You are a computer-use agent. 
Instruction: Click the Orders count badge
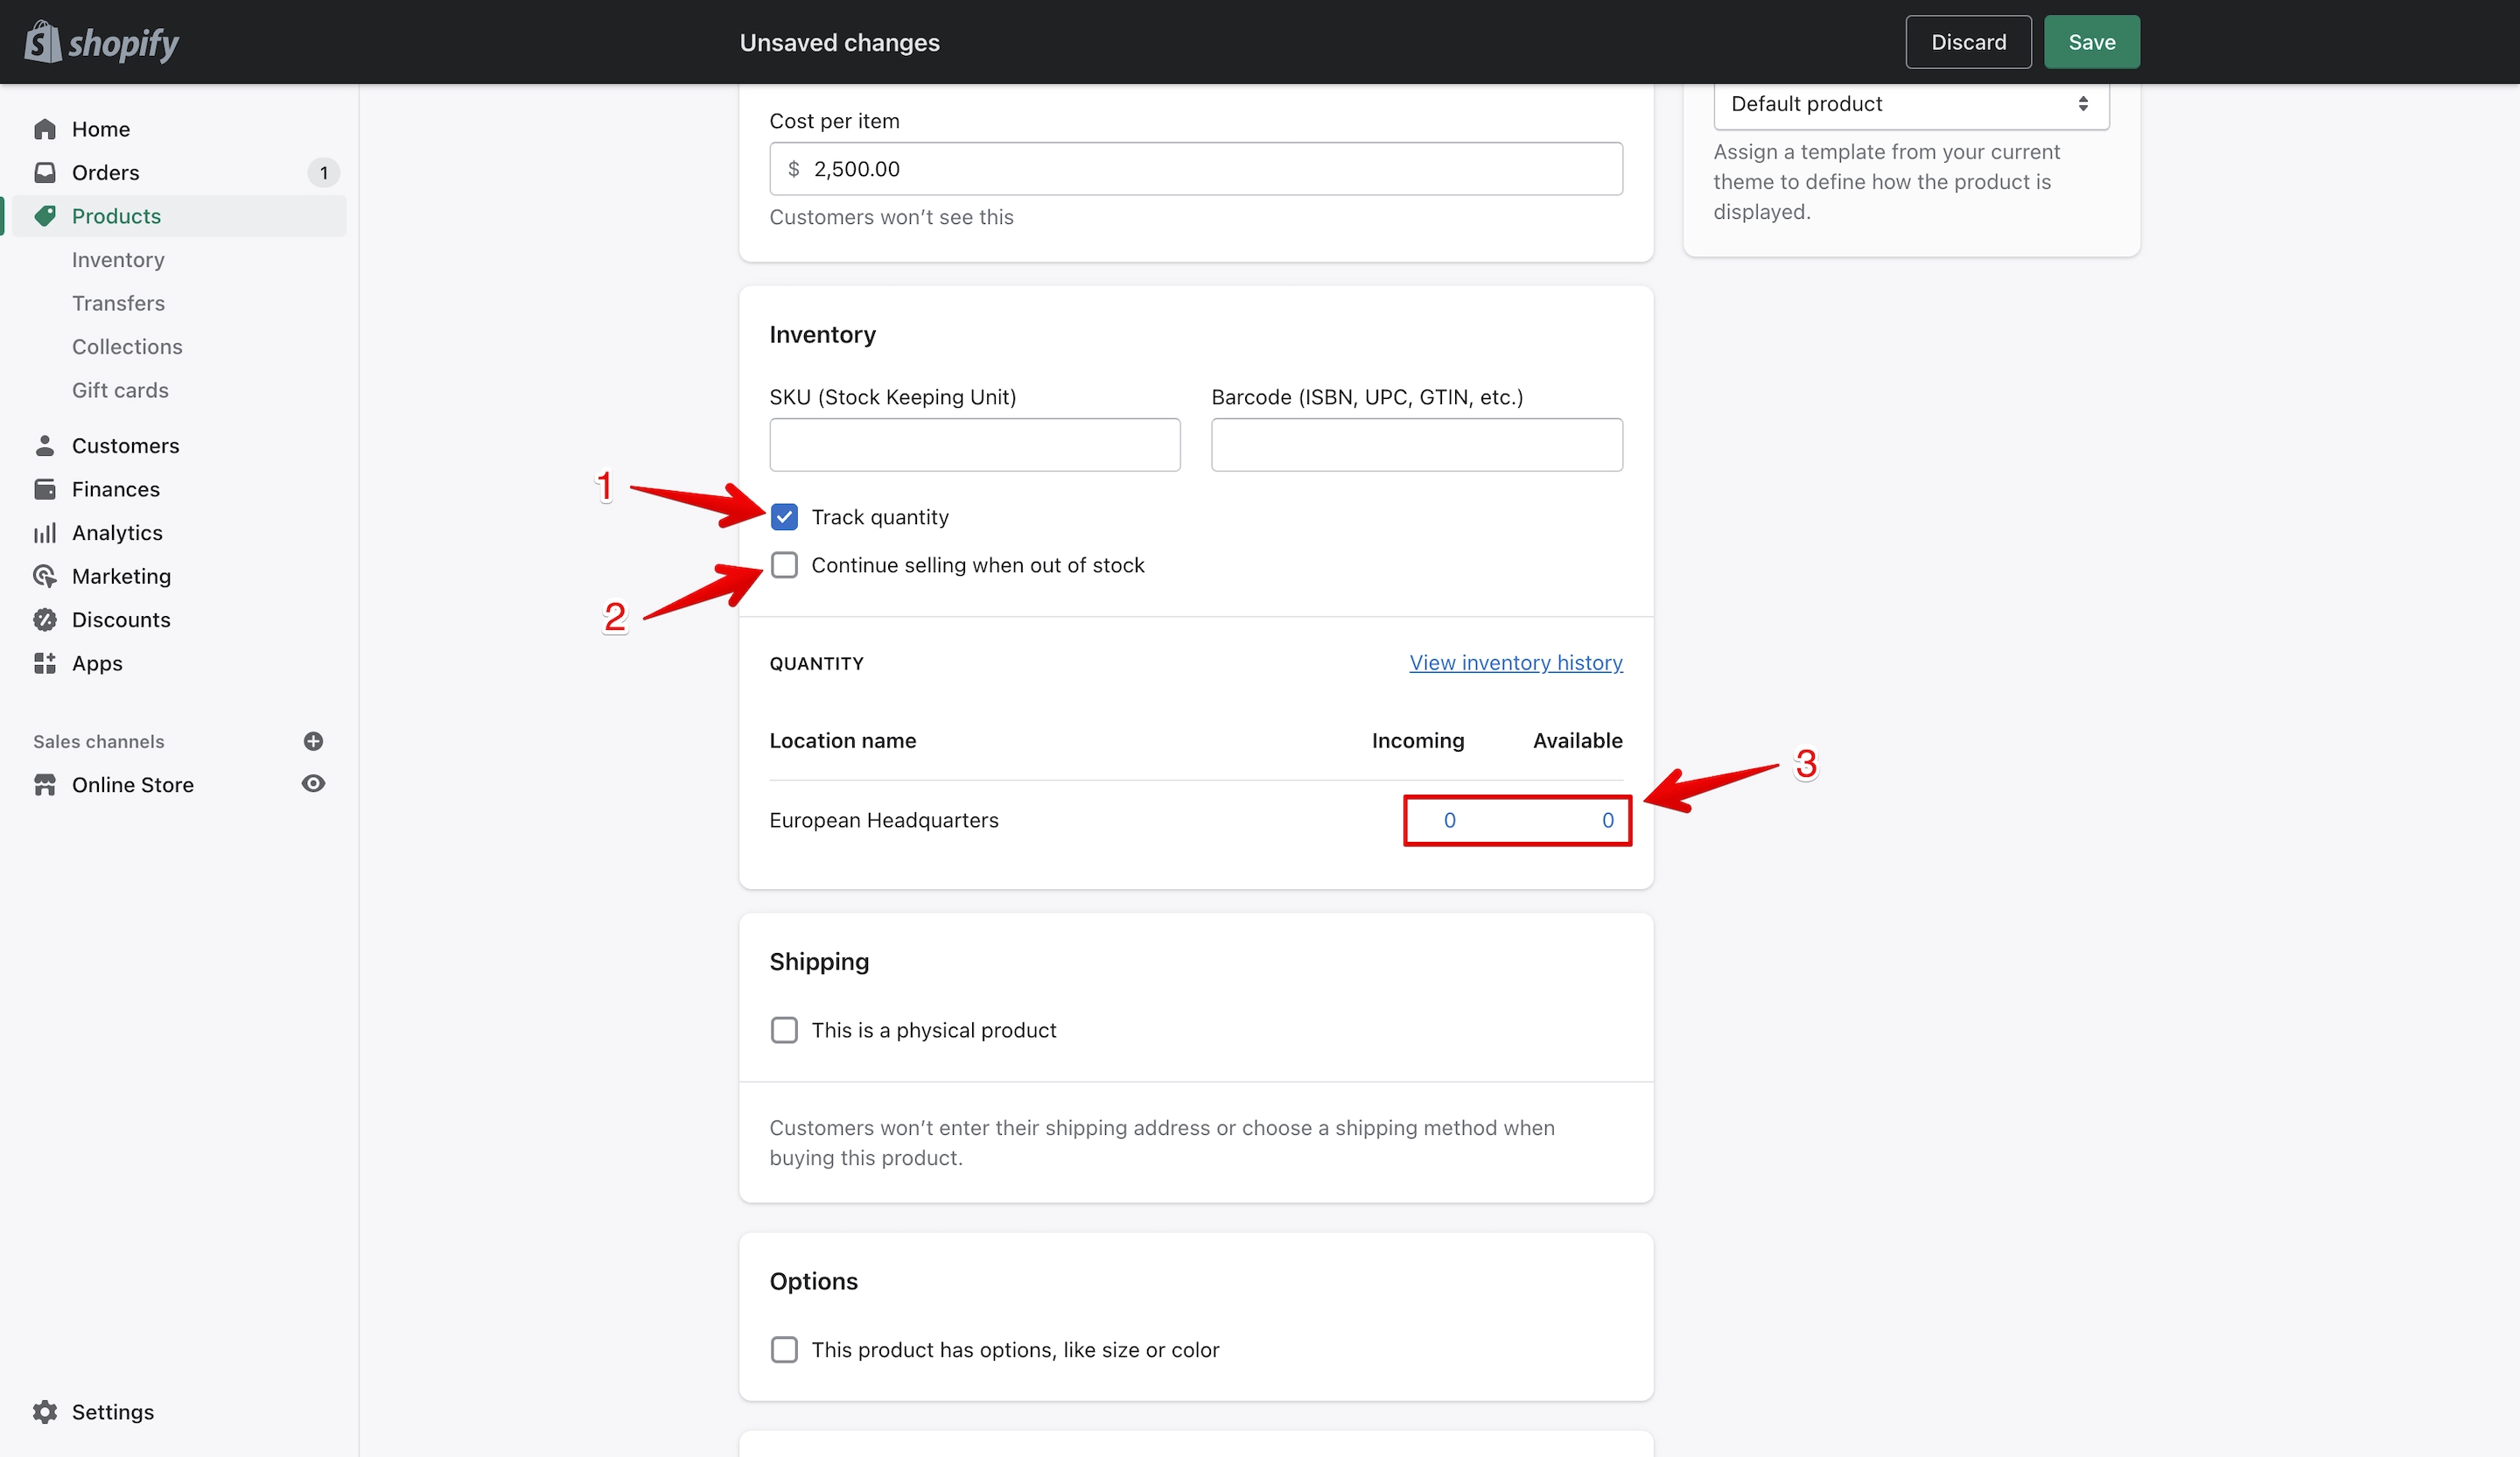point(323,173)
